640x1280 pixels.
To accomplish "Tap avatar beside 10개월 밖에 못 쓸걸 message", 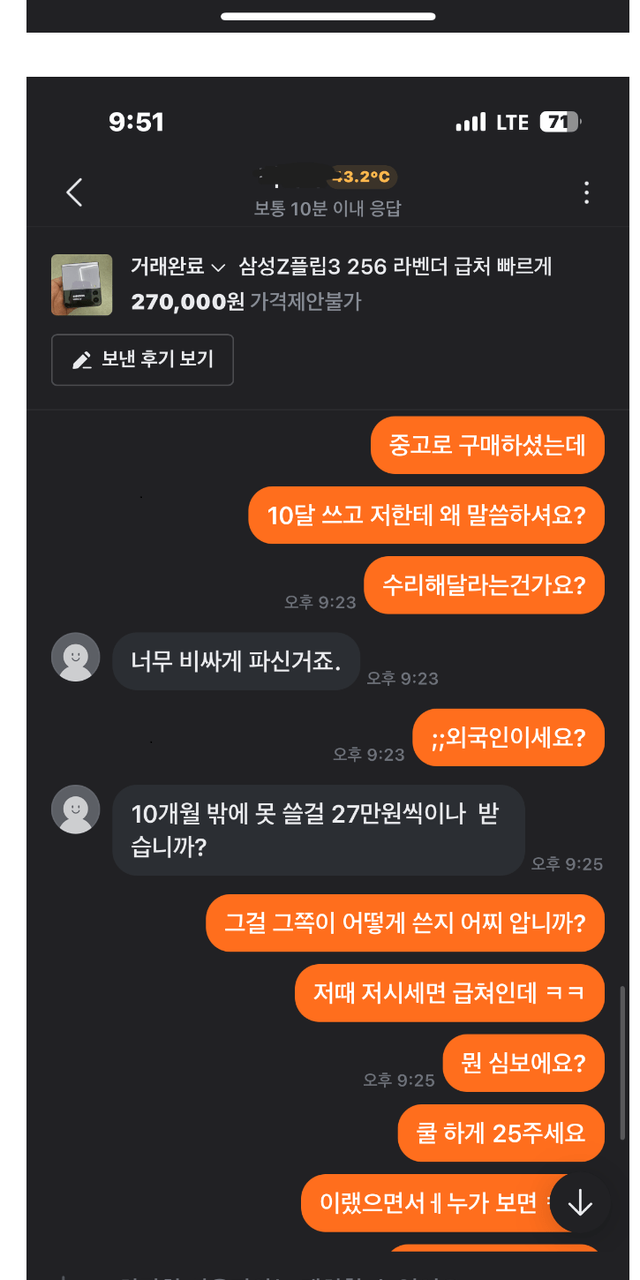I will coord(76,810).
